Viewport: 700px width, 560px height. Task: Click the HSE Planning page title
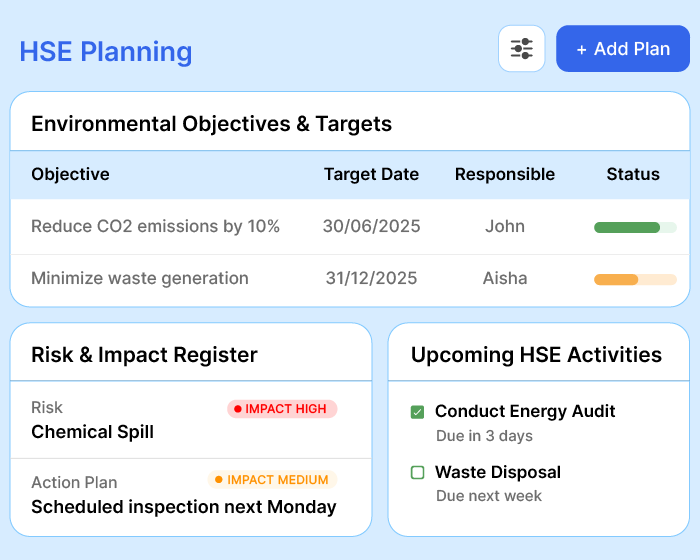pos(106,52)
